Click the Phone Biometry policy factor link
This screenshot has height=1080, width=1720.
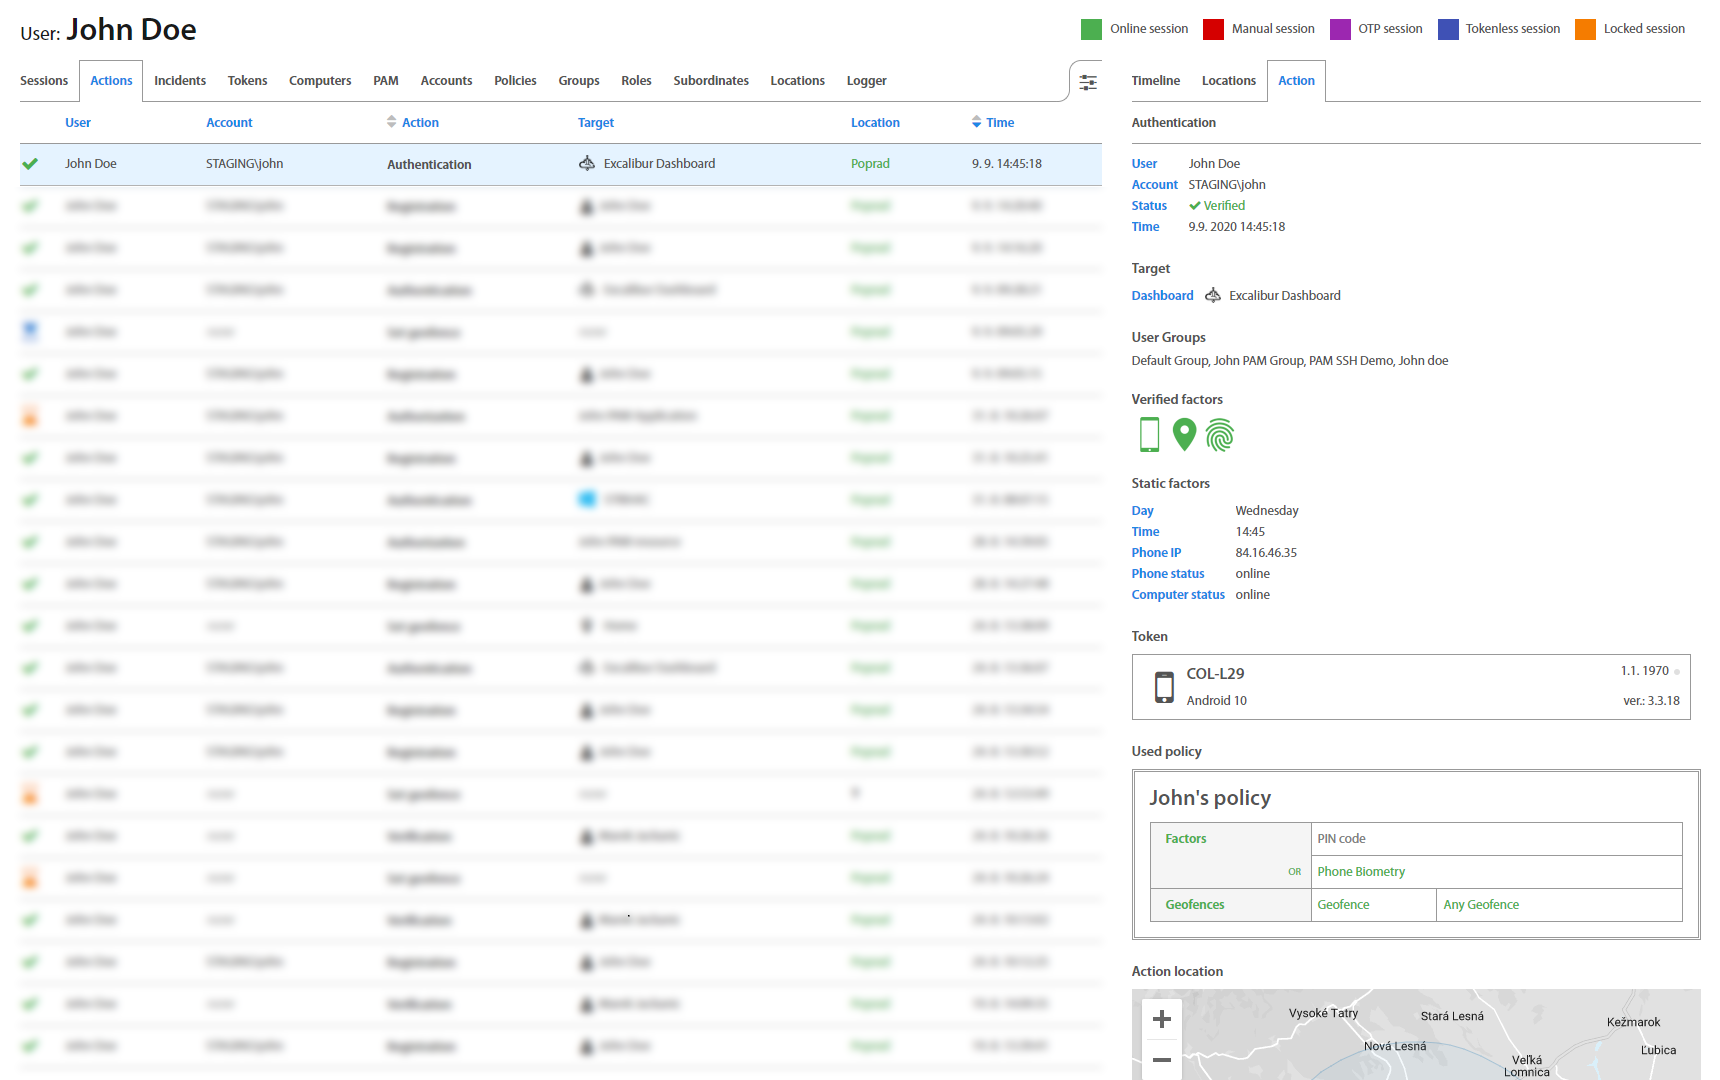pos(1361,872)
